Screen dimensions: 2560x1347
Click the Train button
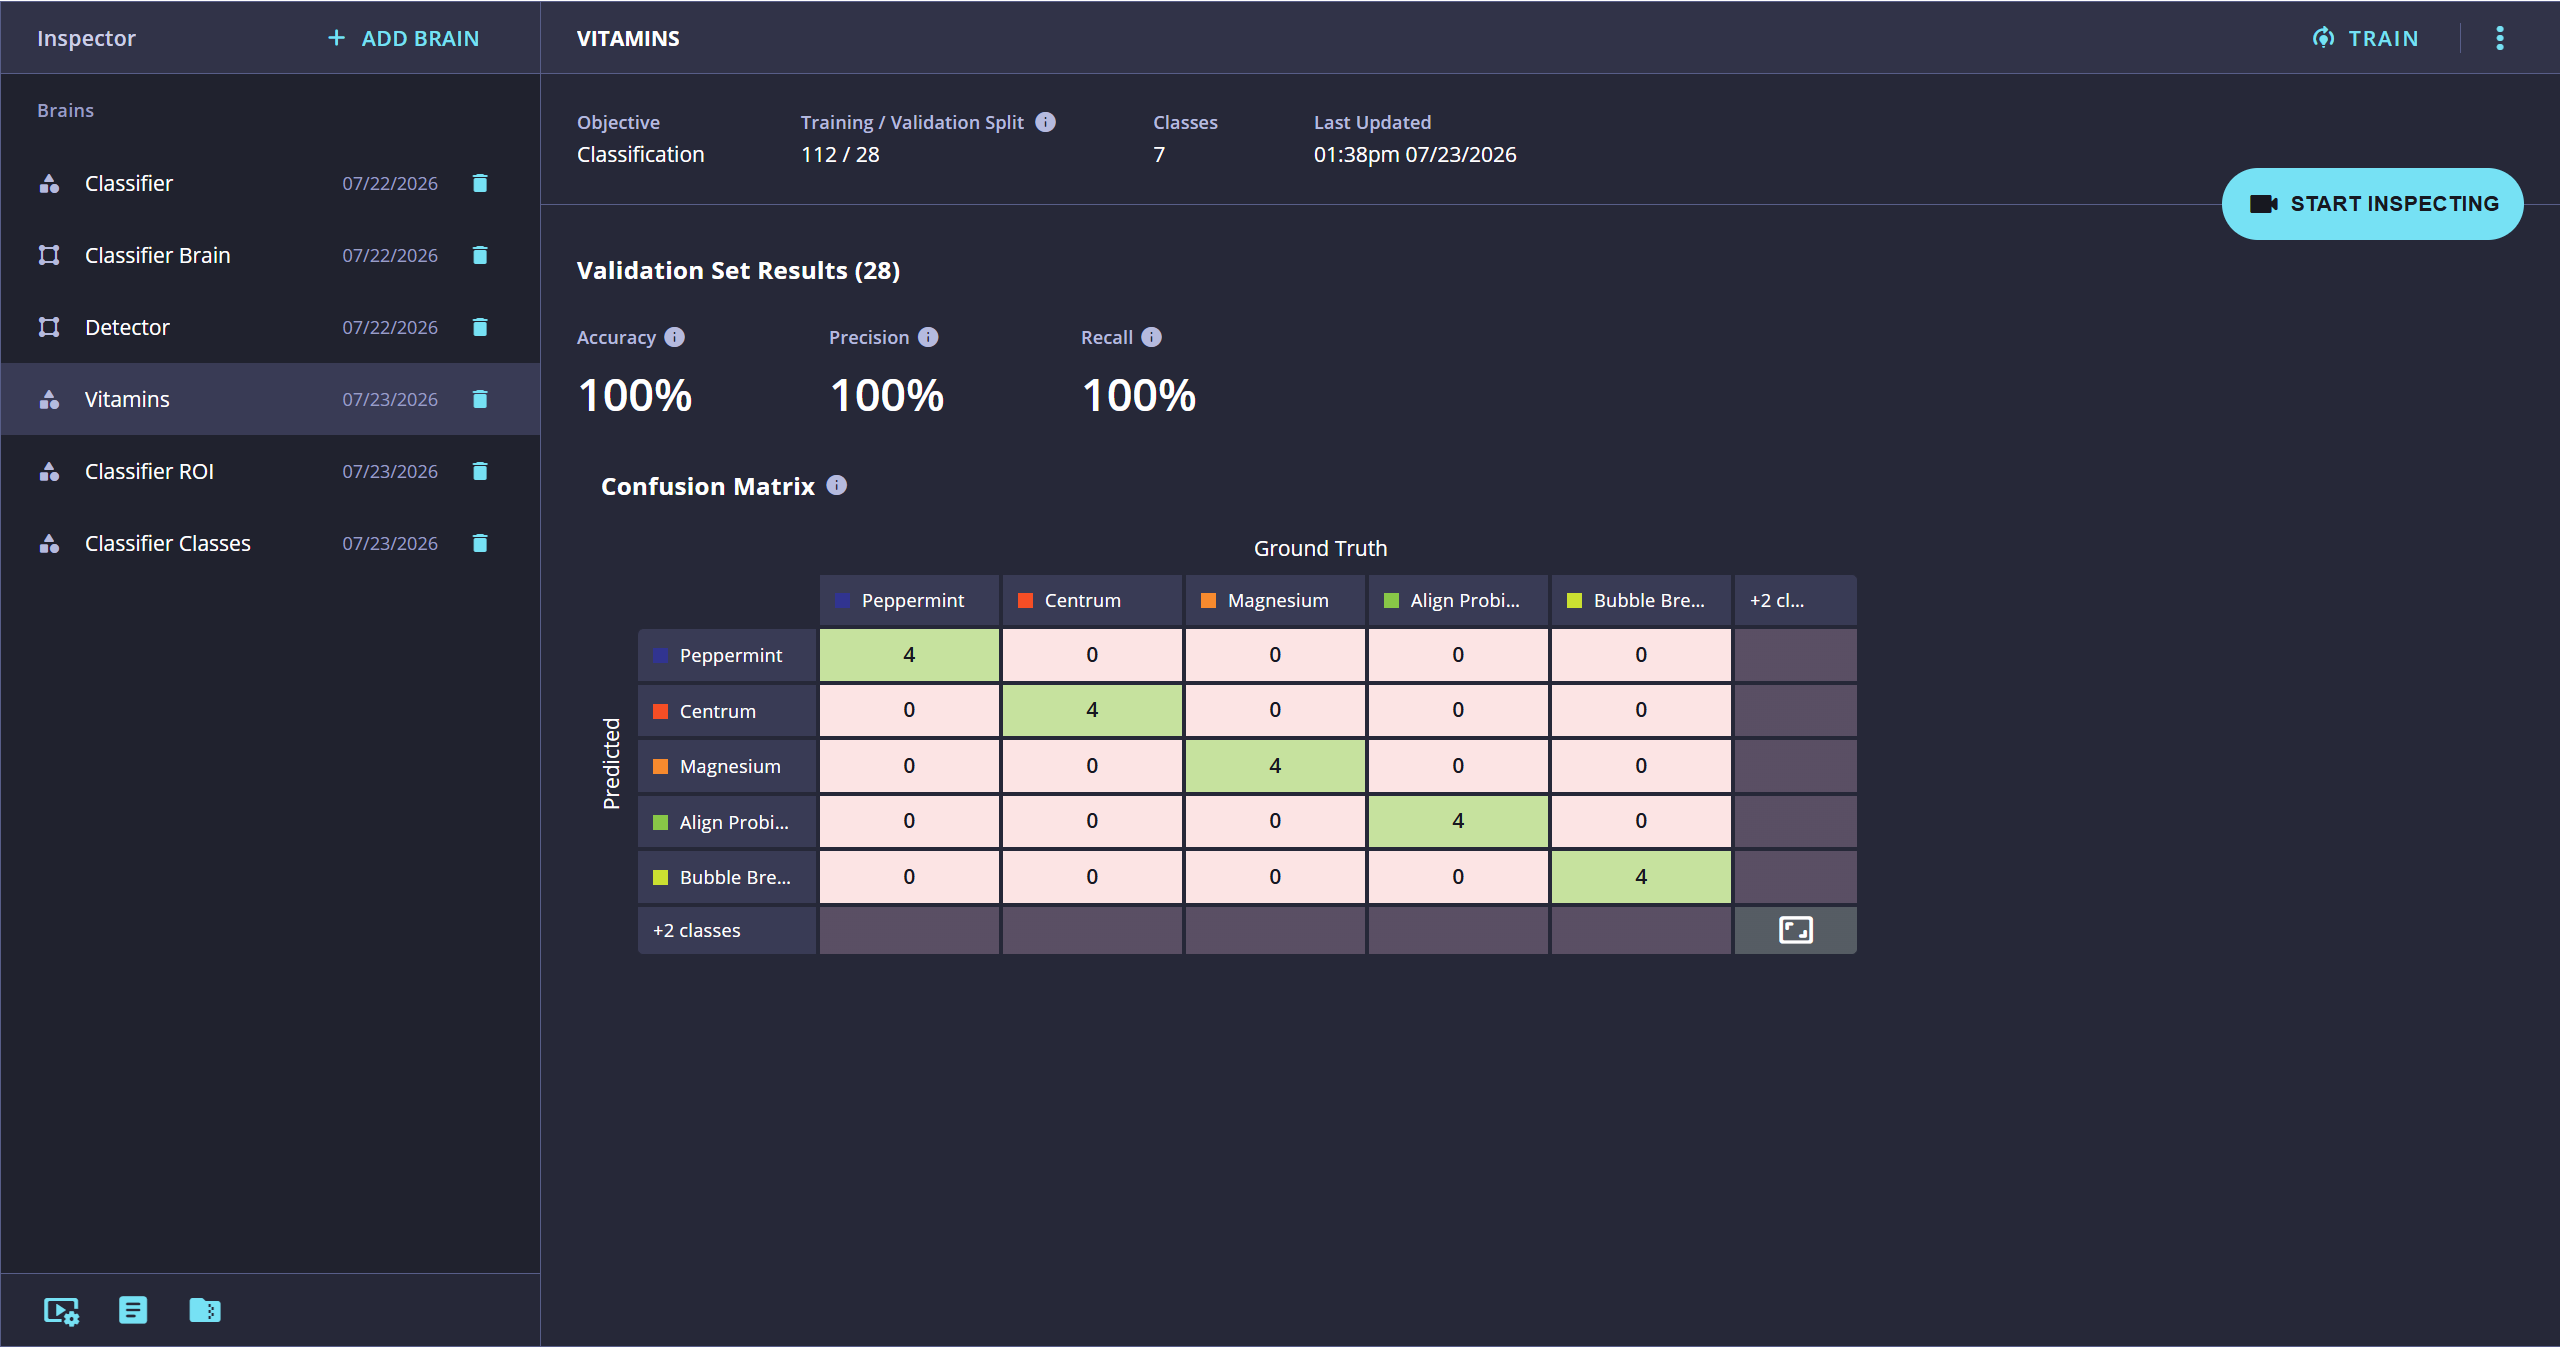click(x=2366, y=38)
